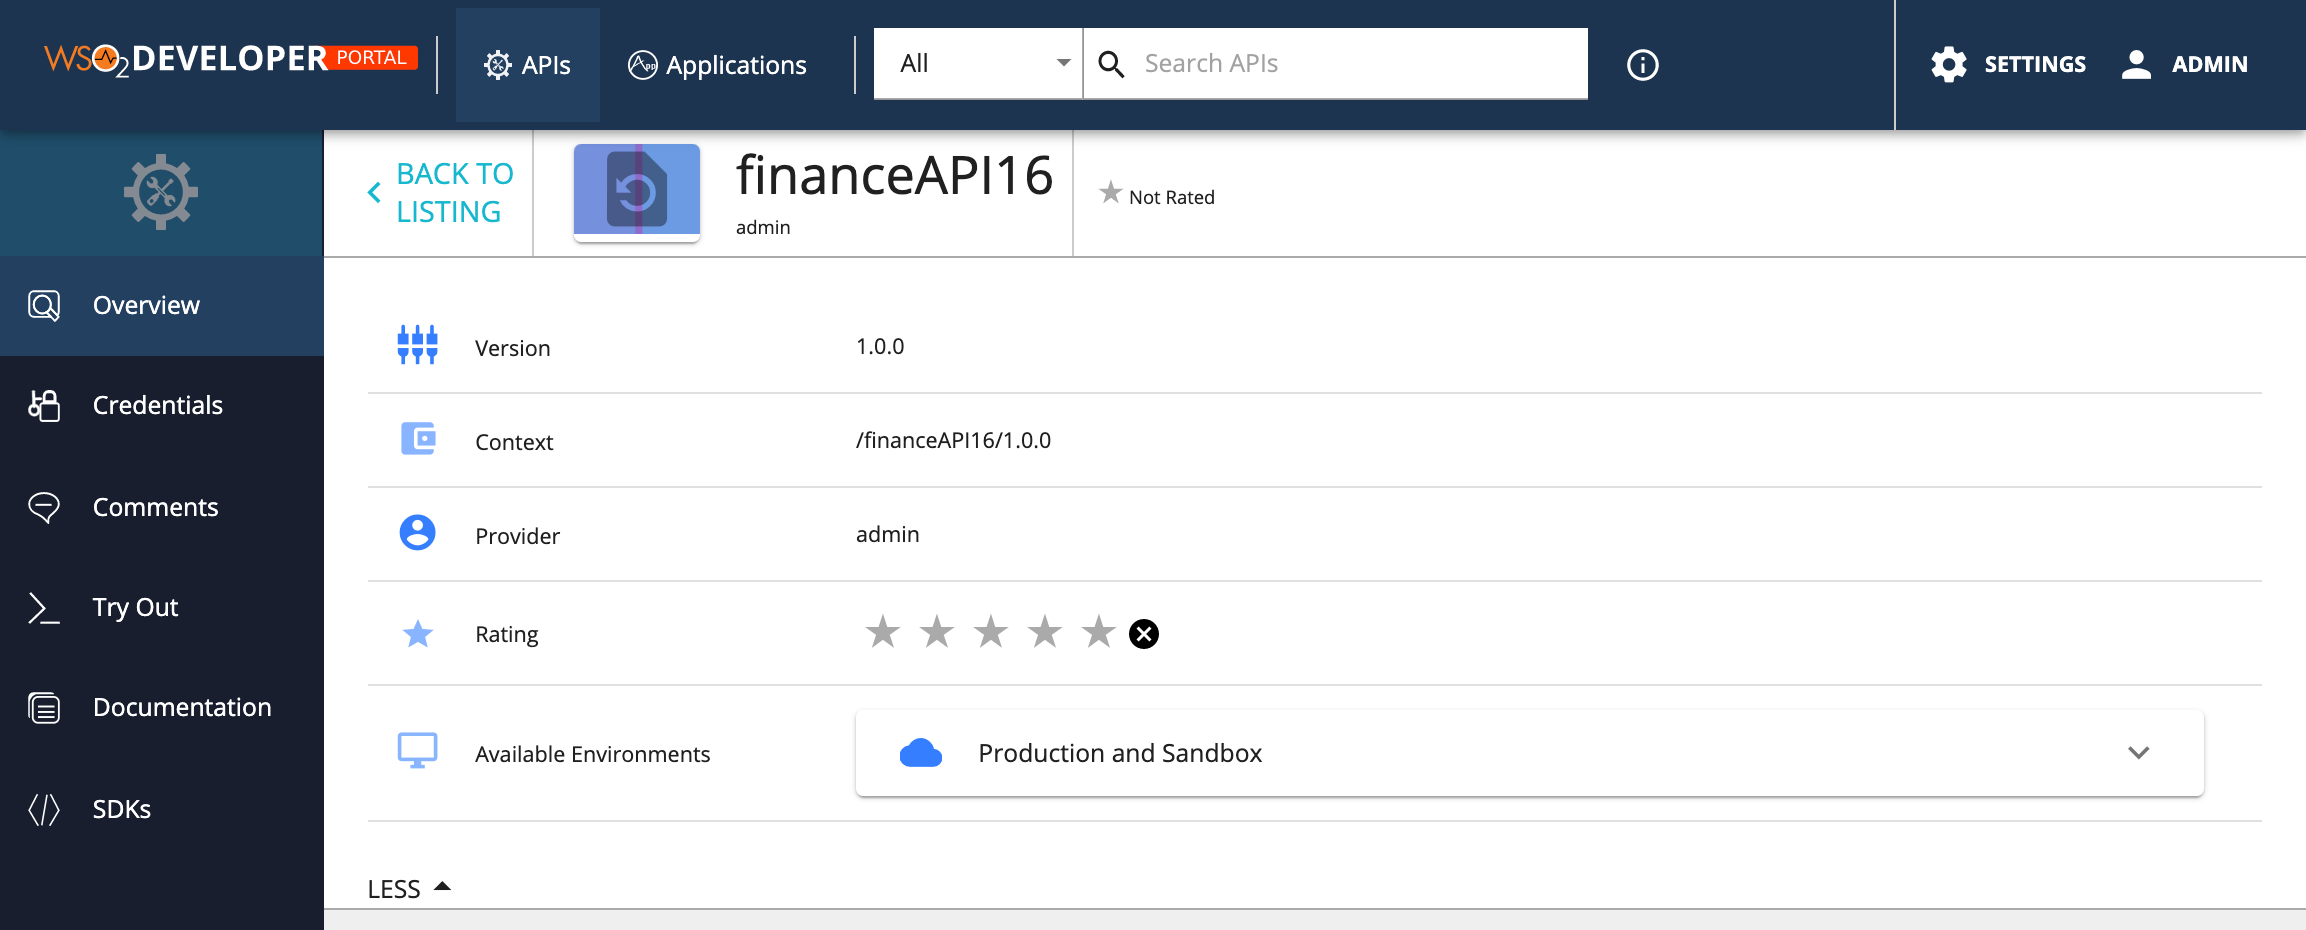Select Comments in the left sidebar

pyautogui.click(x=162, y=507)
